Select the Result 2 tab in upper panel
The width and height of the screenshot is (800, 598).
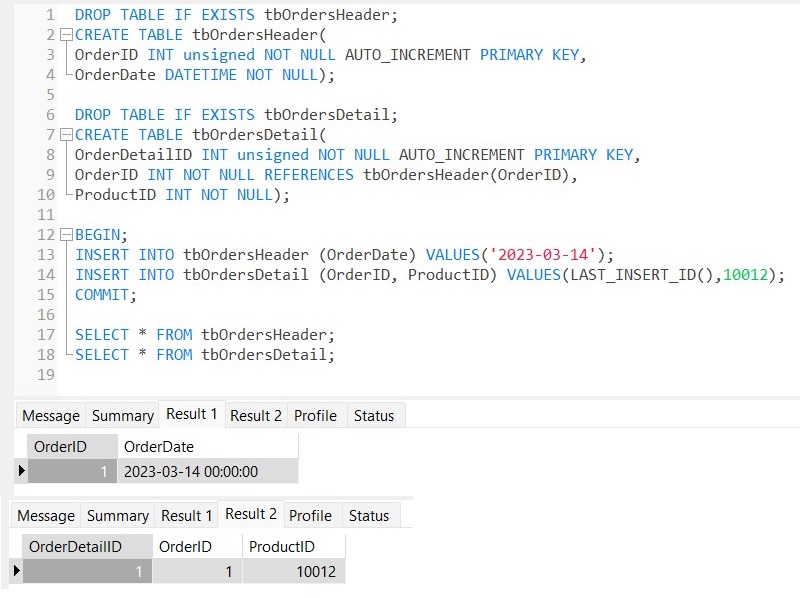point(256,415)
